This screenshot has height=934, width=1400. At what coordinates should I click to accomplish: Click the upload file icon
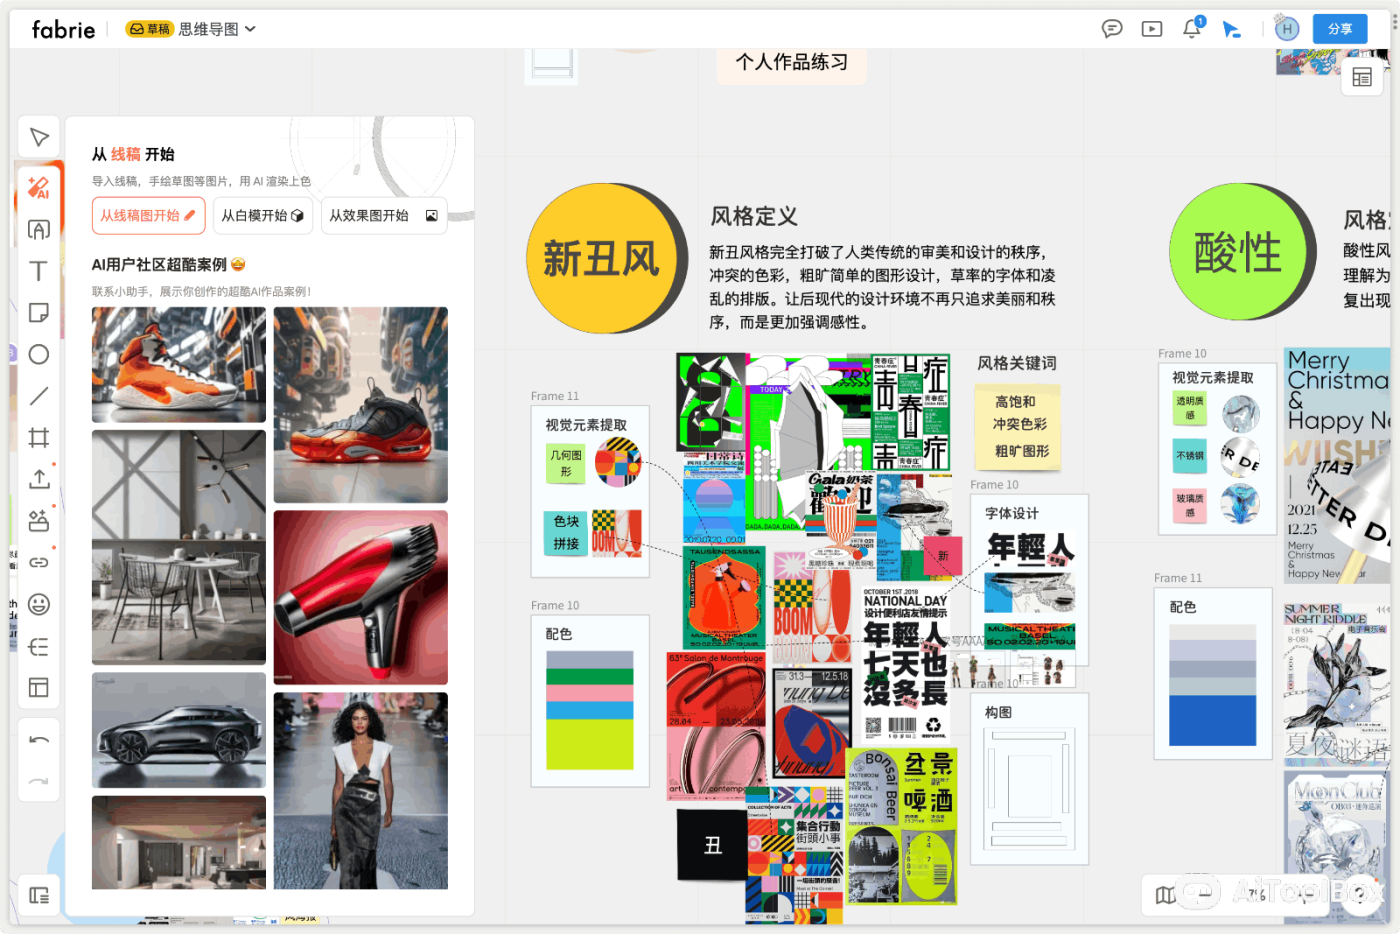point(39,479)
